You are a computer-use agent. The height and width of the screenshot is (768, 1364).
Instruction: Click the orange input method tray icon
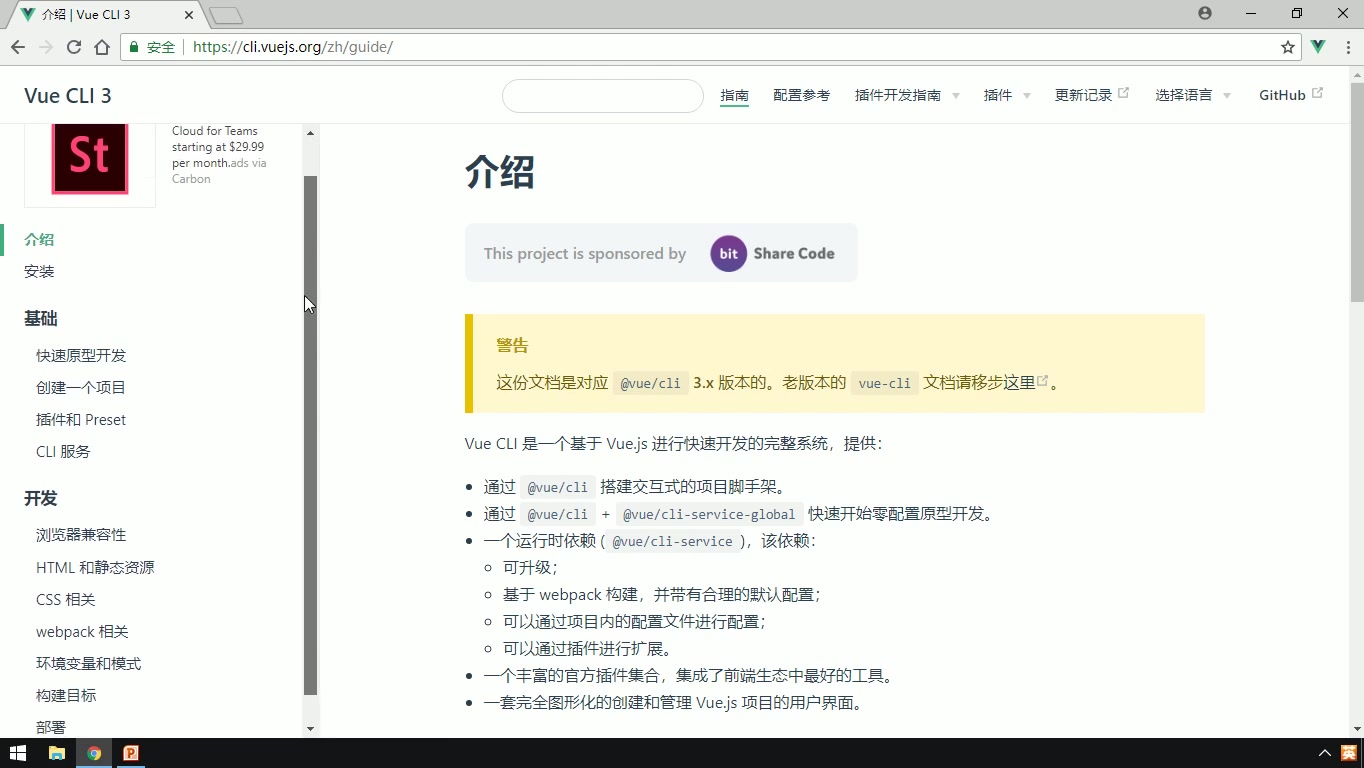pyautogui.click(x=1349, y=753)
